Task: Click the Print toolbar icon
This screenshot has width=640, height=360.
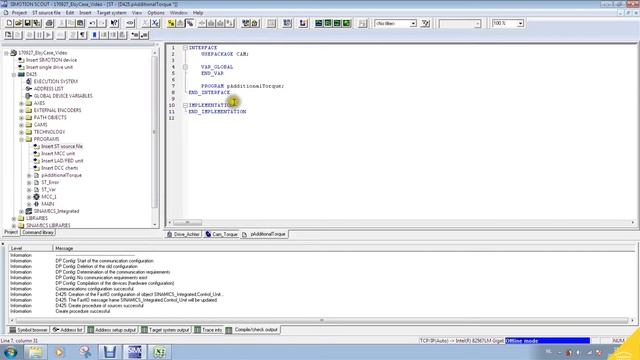Action: click(x=49, y=23)
